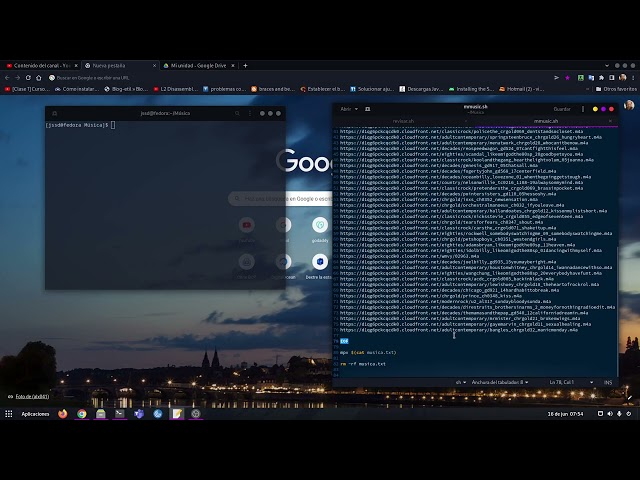Open volume control in system tray
The width and height of the screenshot is (640, 480).
pos(610,414)
